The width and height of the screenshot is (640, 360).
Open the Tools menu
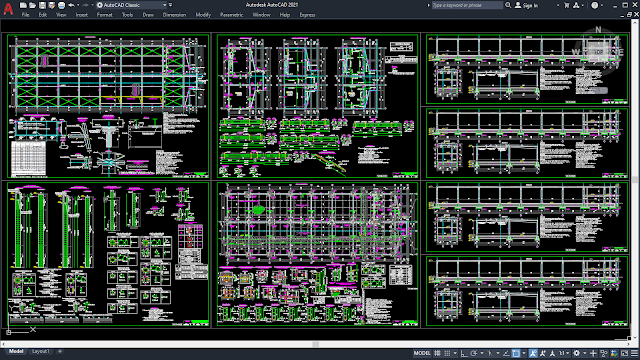click(x=127, y=15)
